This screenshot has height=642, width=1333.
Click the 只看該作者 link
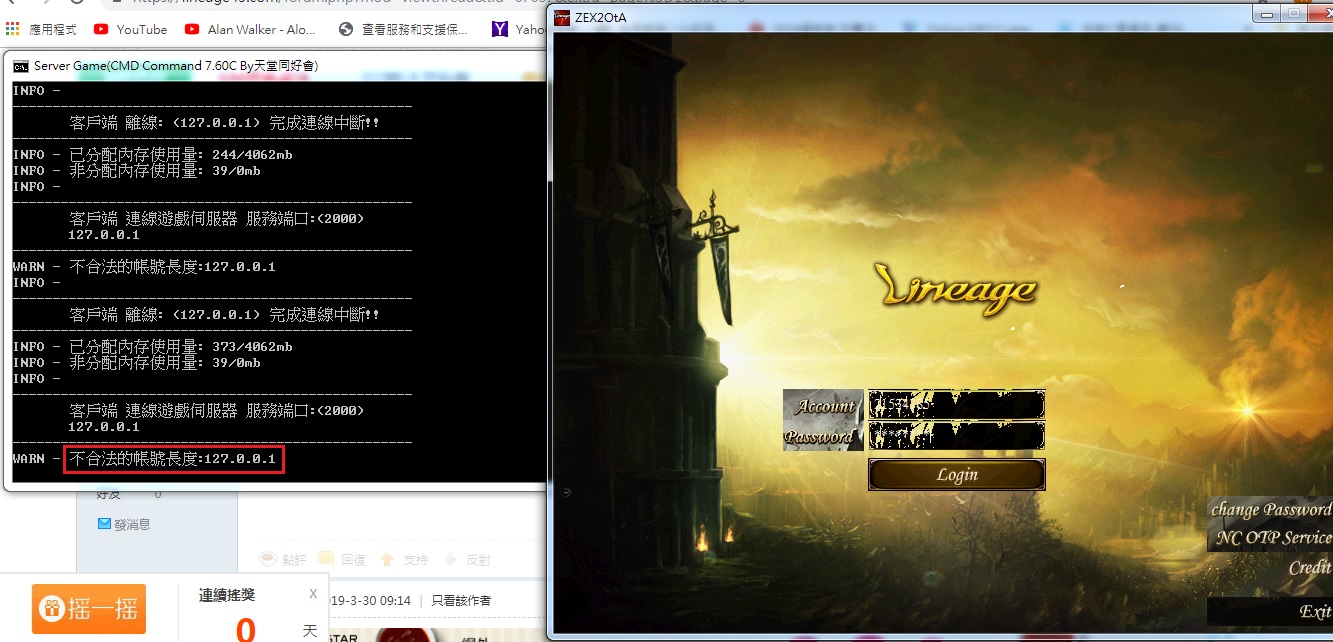[x=461, y=601]
